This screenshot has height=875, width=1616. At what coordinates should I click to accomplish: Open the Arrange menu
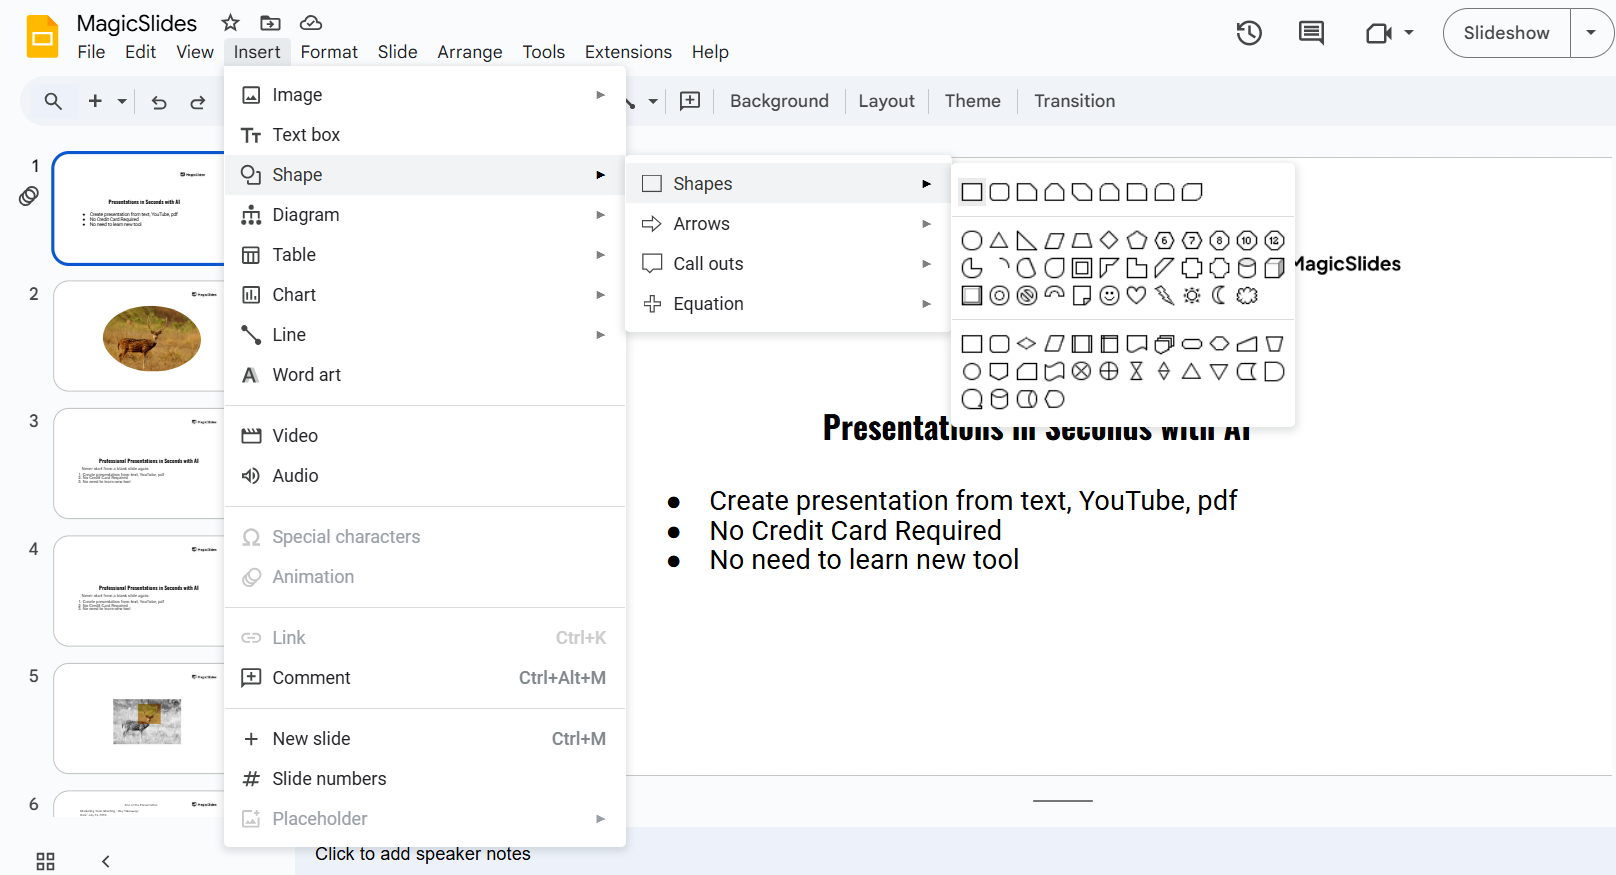(x=470, y=52)
